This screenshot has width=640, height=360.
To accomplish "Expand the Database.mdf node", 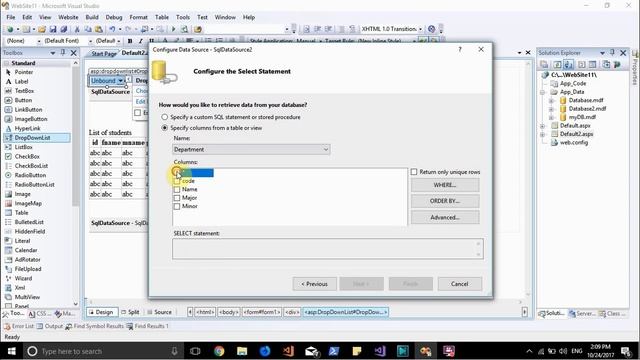I will pos(551,100).
